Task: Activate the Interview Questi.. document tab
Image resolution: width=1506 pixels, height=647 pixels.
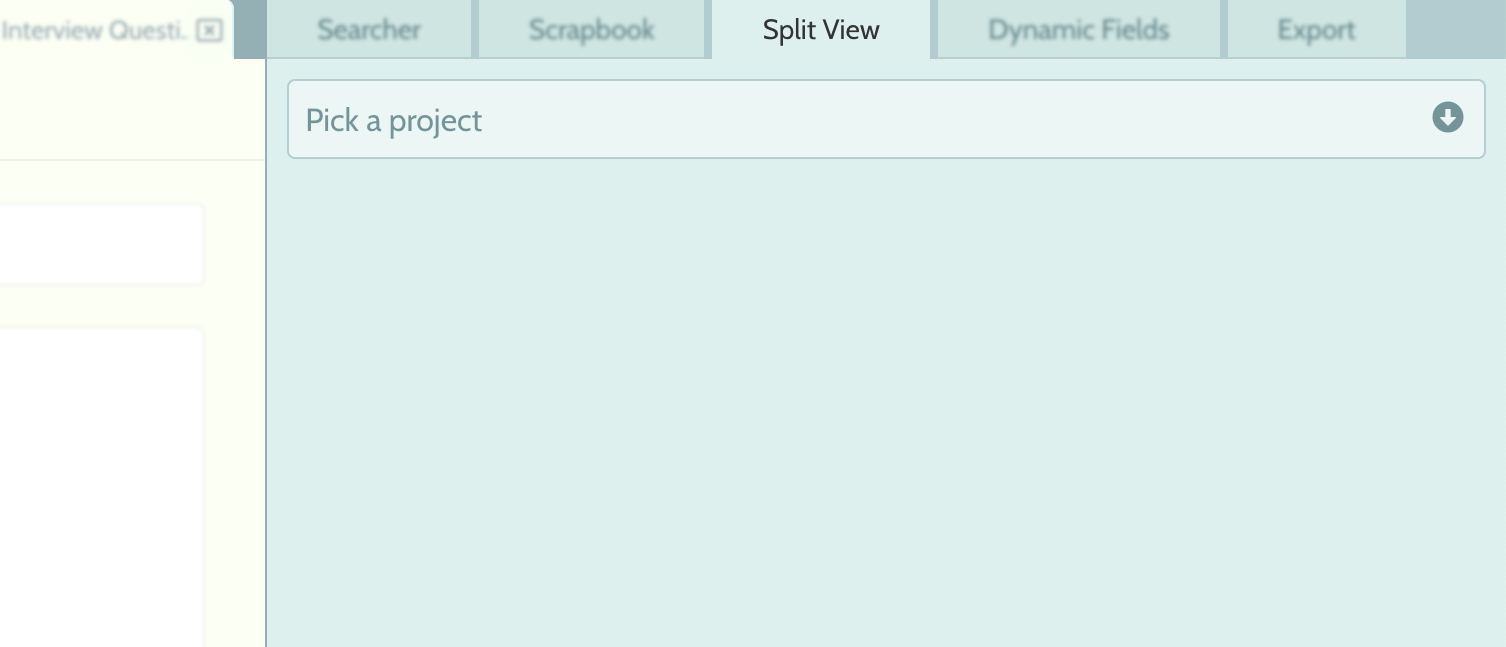Action: tap(94, 31)
